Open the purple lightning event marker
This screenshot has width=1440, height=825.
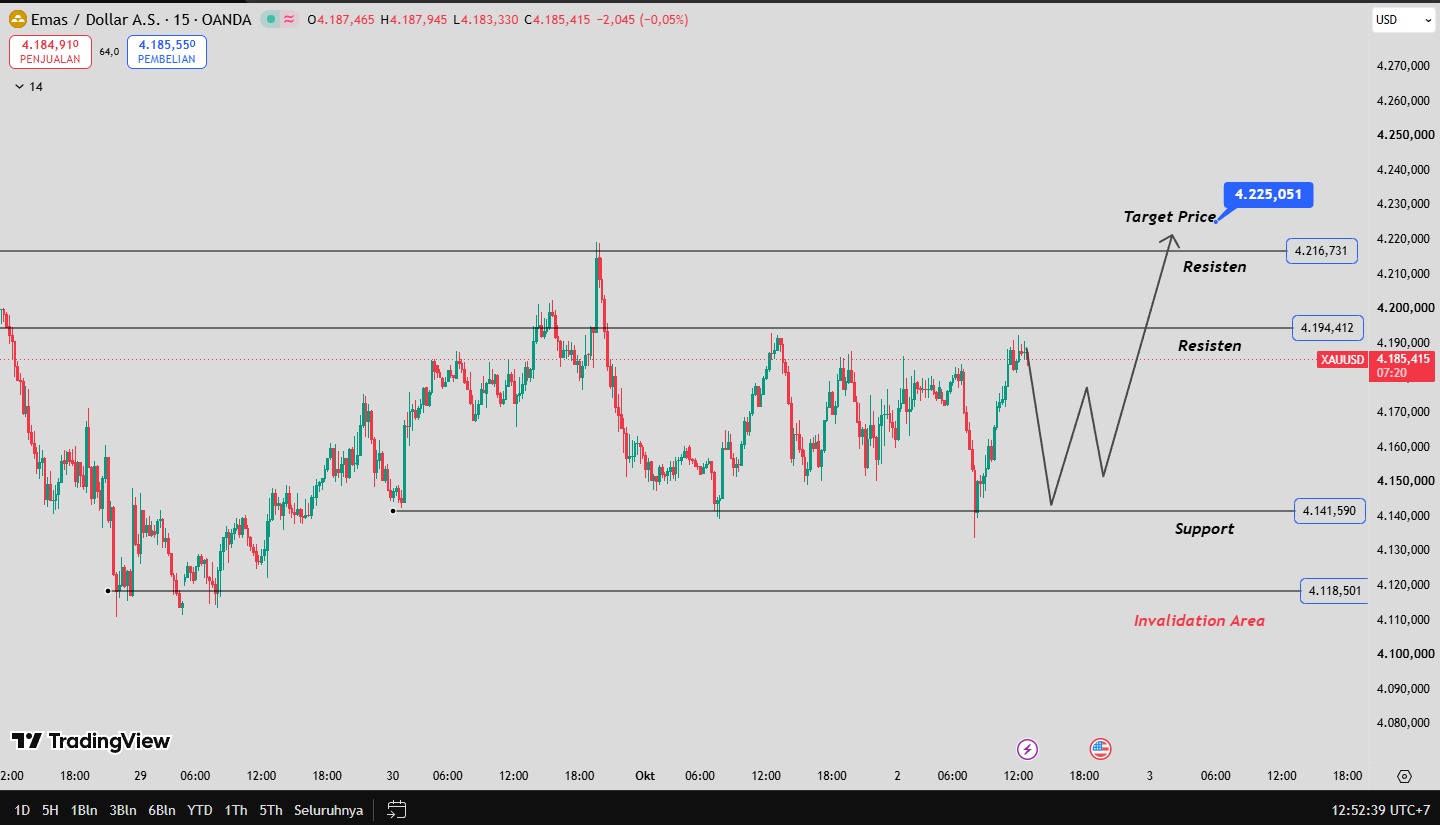coord(1027,749)
